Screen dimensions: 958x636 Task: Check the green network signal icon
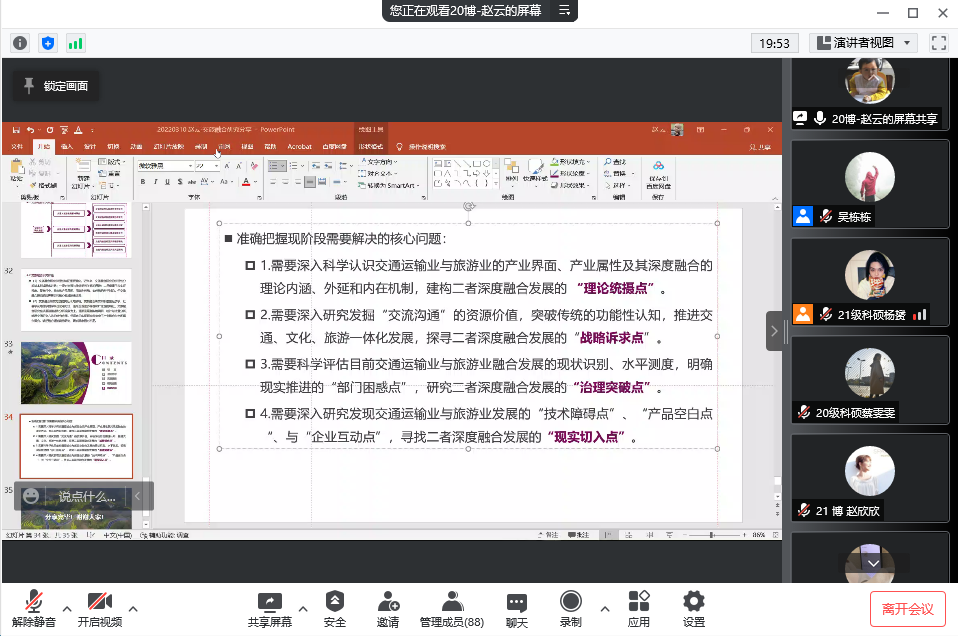pos(76,43)
